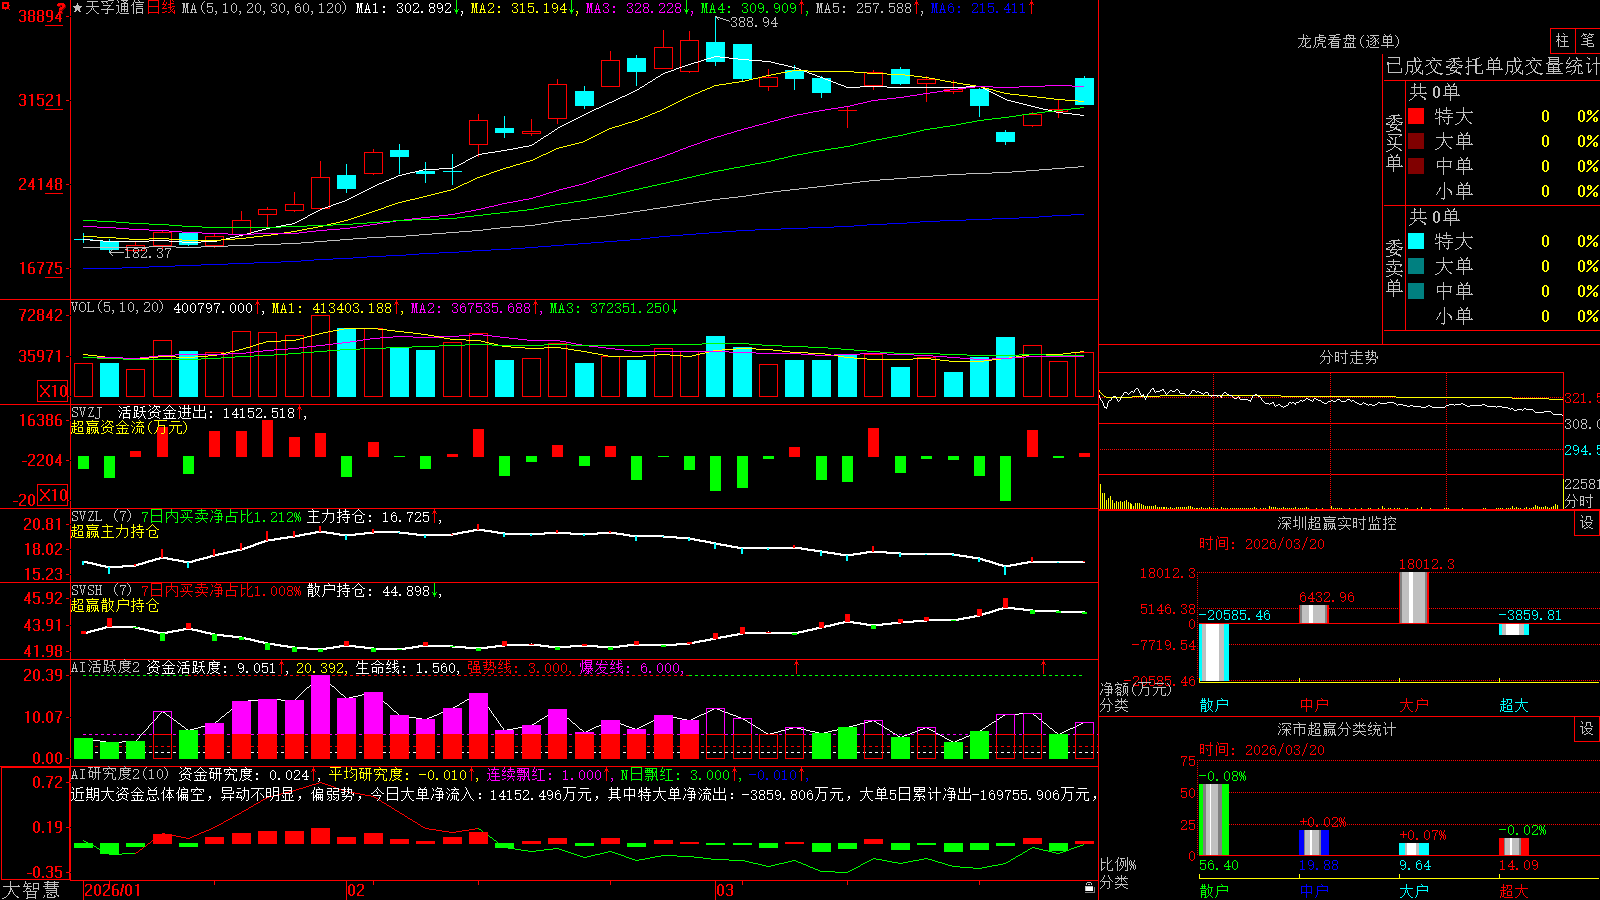The height and width of the screenshot is (900, 1600).
Task: Click the MA5: 257.588 value
Action: (x=868, y=8)
